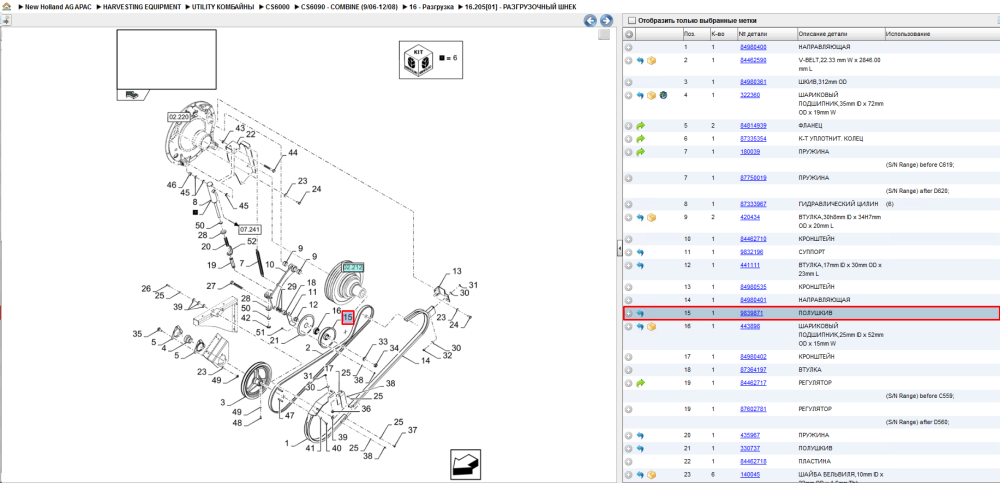Select callout 46 in the diagram
1000x483 pixels.
pos(172,185)
